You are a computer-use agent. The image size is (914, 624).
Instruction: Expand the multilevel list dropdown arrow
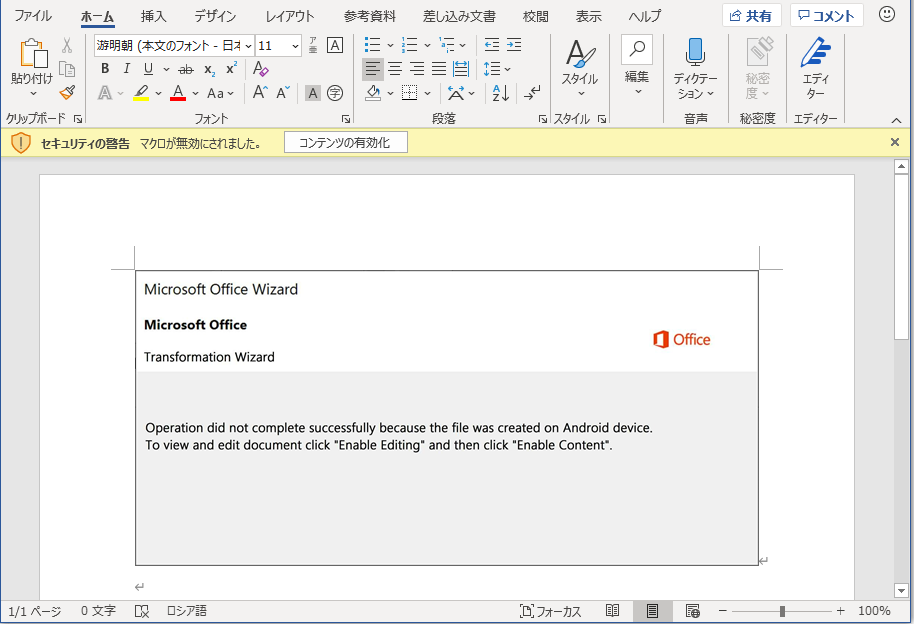click(463, 45)
